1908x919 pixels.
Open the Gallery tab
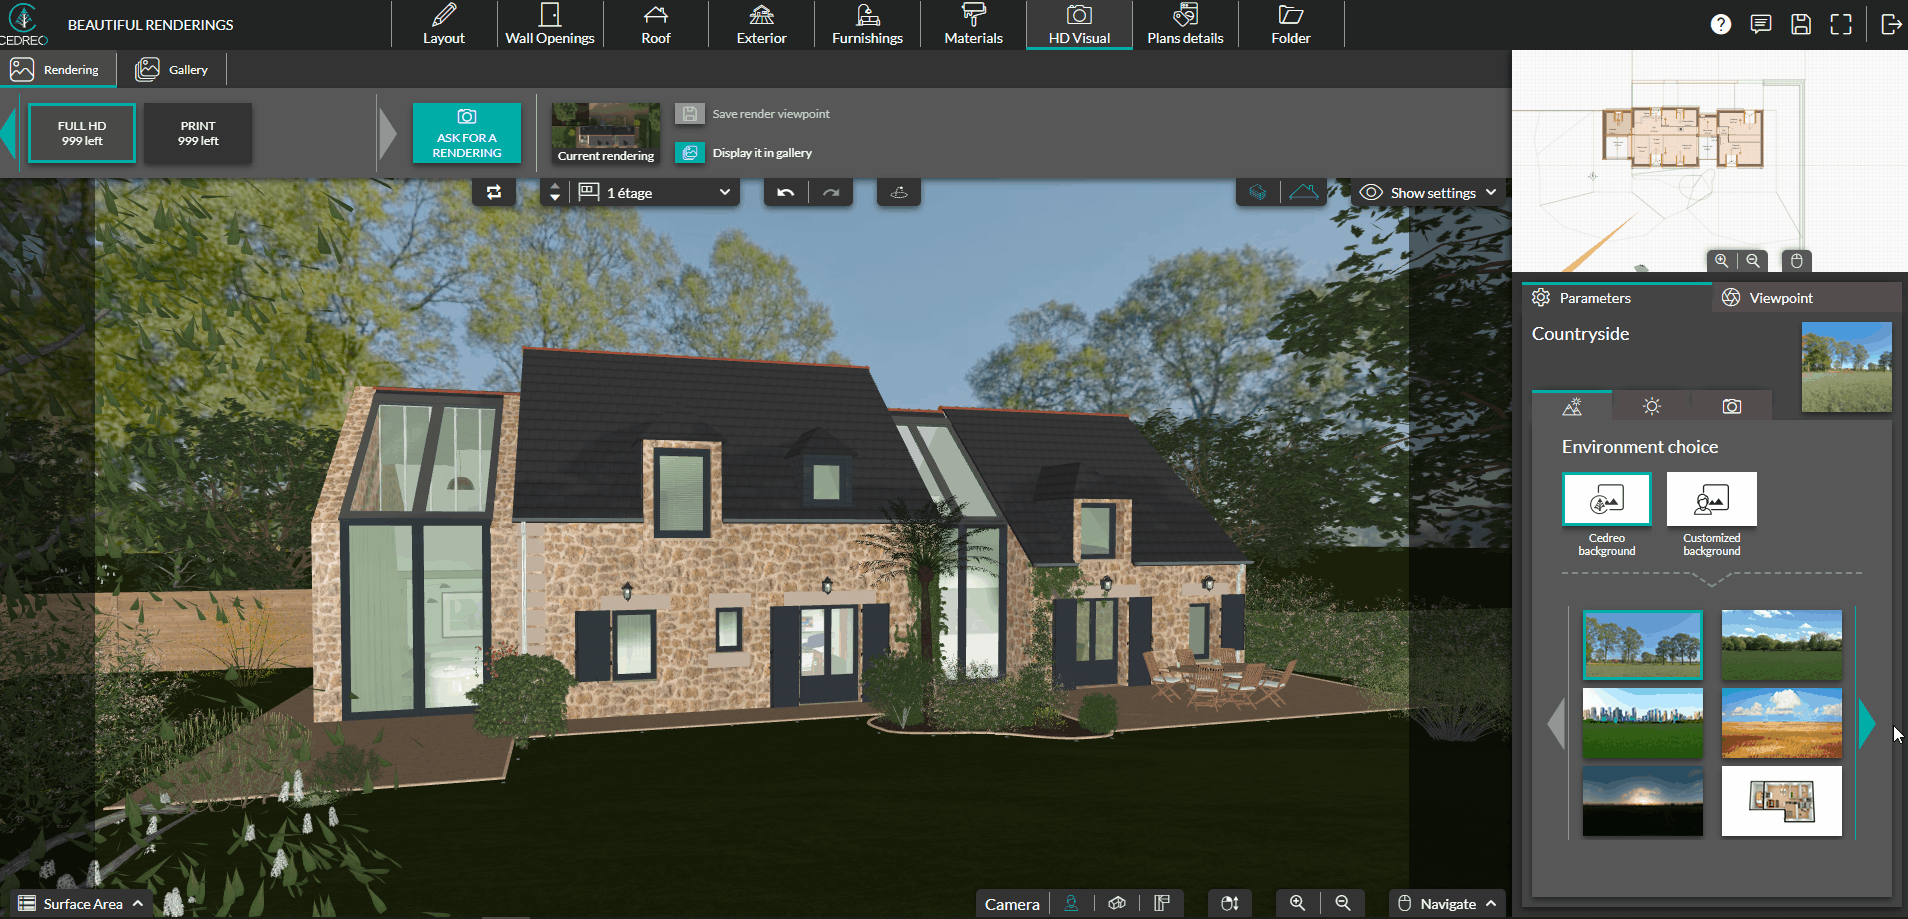[x=172, y=69]
